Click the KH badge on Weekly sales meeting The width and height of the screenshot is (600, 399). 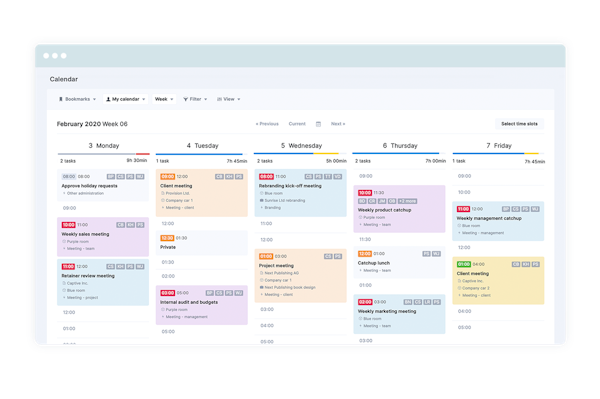pyautogui.click(x=130, y=225)
